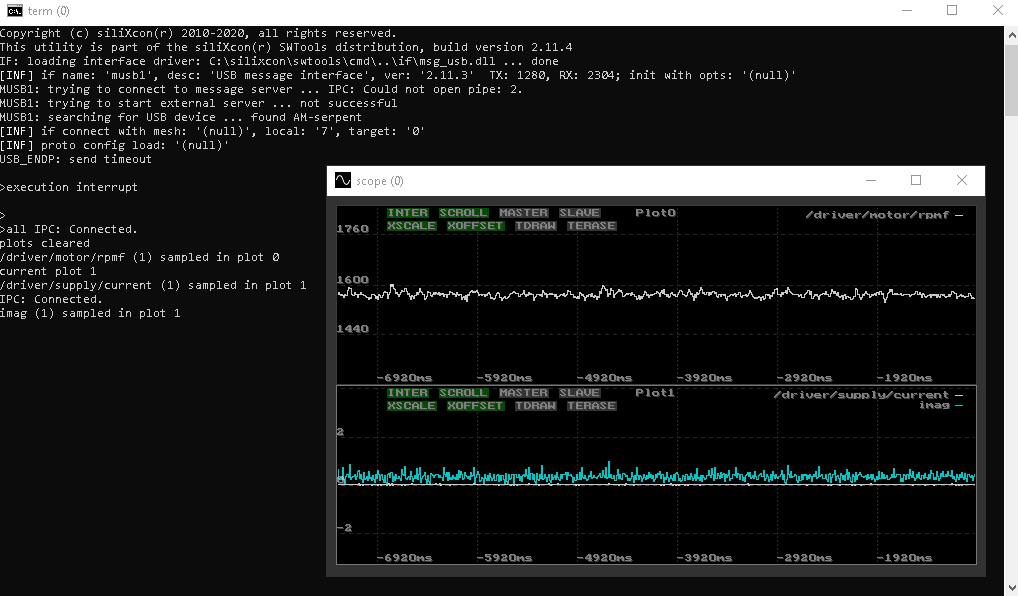Toggle SCROLL in Plot0

point(463,213)
